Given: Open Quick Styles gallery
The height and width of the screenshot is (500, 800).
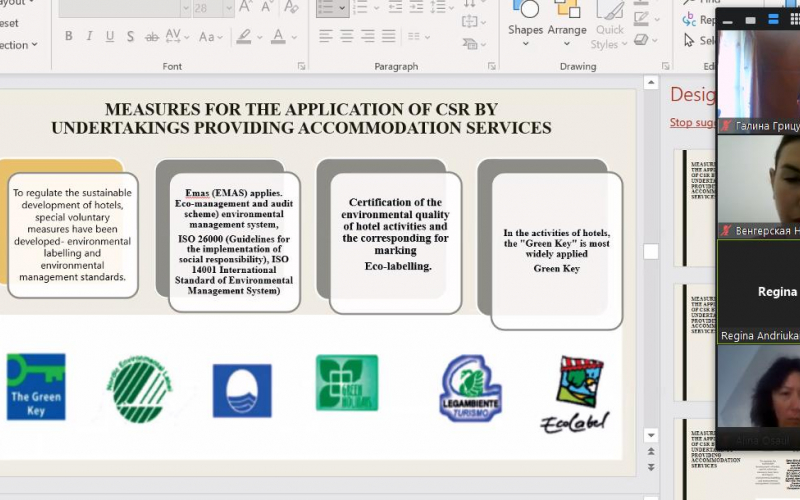Looking at the screenshot, I should tap(609, 26).
